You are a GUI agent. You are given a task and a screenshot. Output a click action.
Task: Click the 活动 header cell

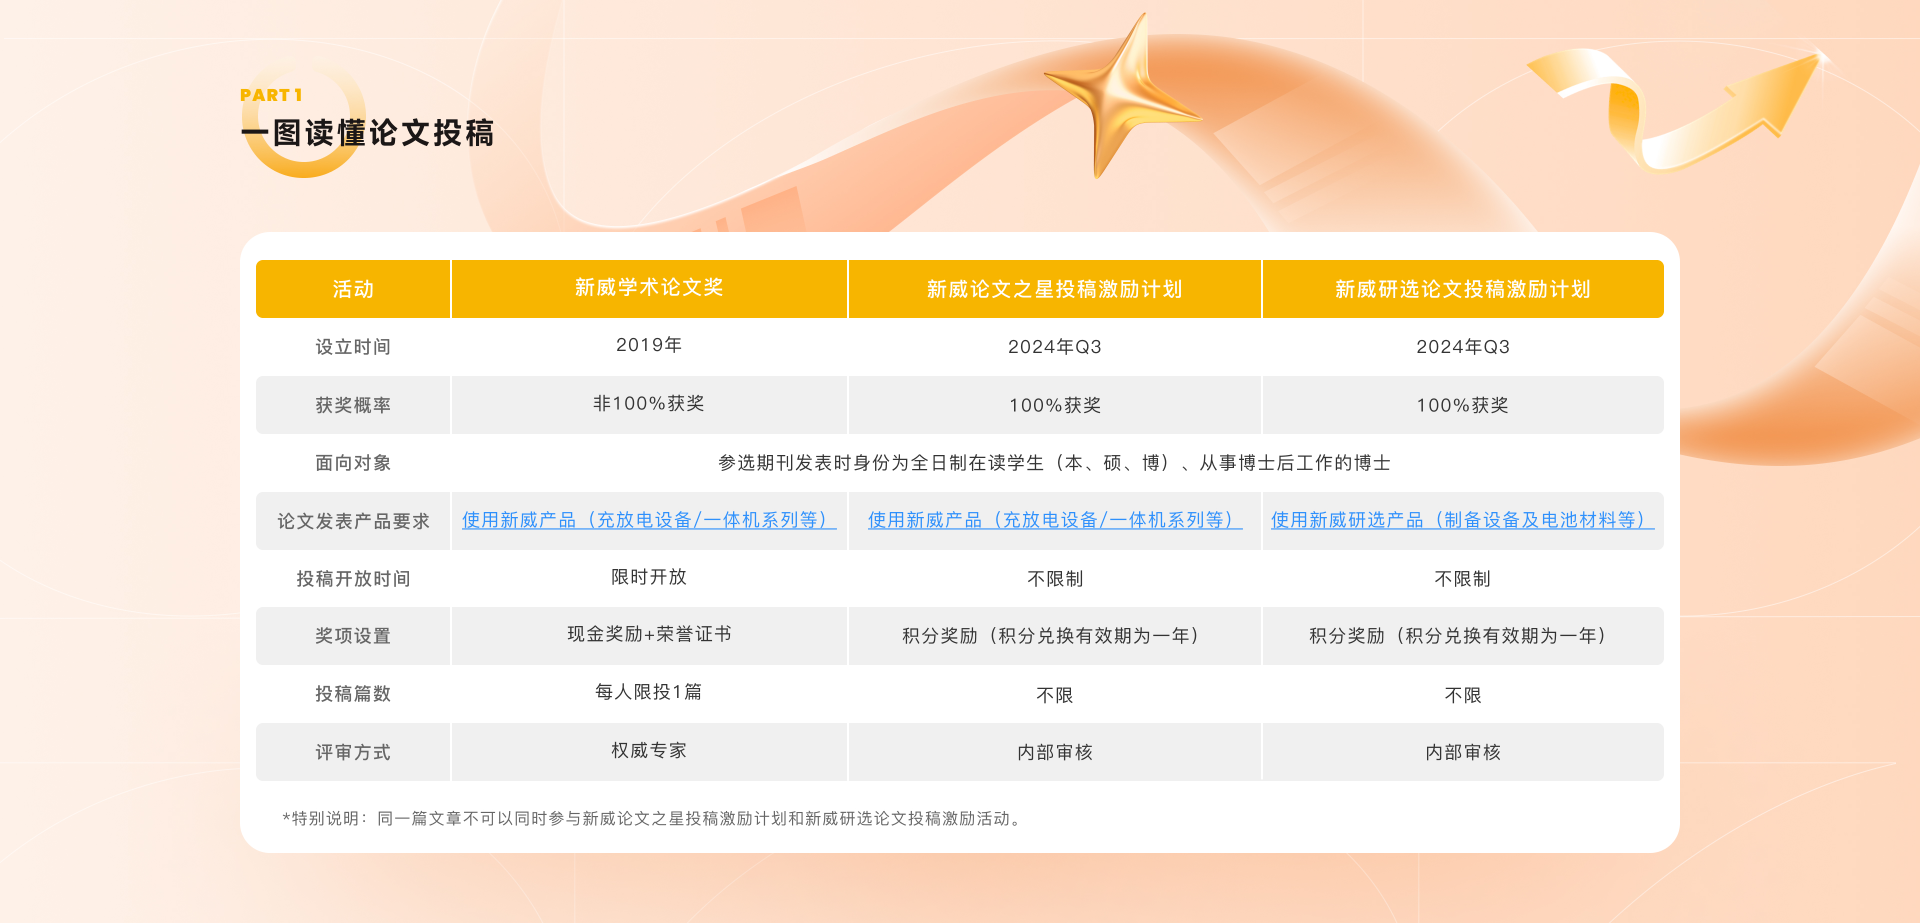353,289
